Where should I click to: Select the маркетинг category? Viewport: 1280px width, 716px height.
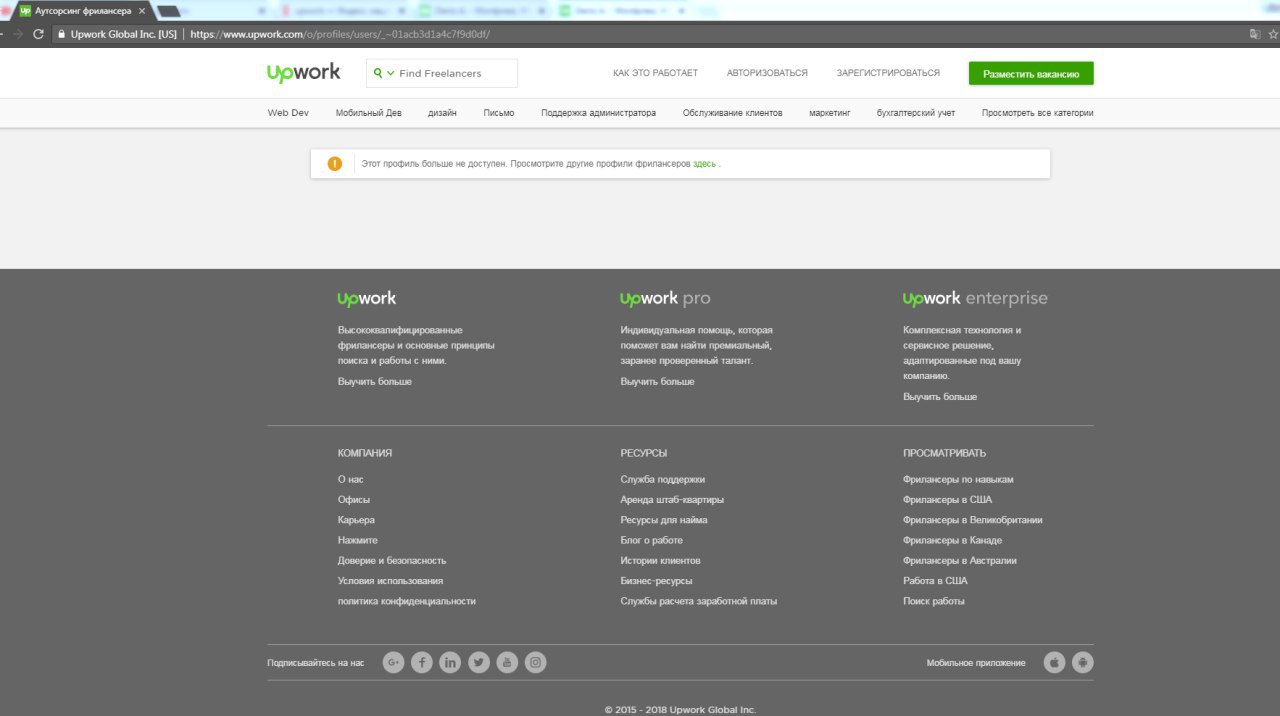click(830, 113)
